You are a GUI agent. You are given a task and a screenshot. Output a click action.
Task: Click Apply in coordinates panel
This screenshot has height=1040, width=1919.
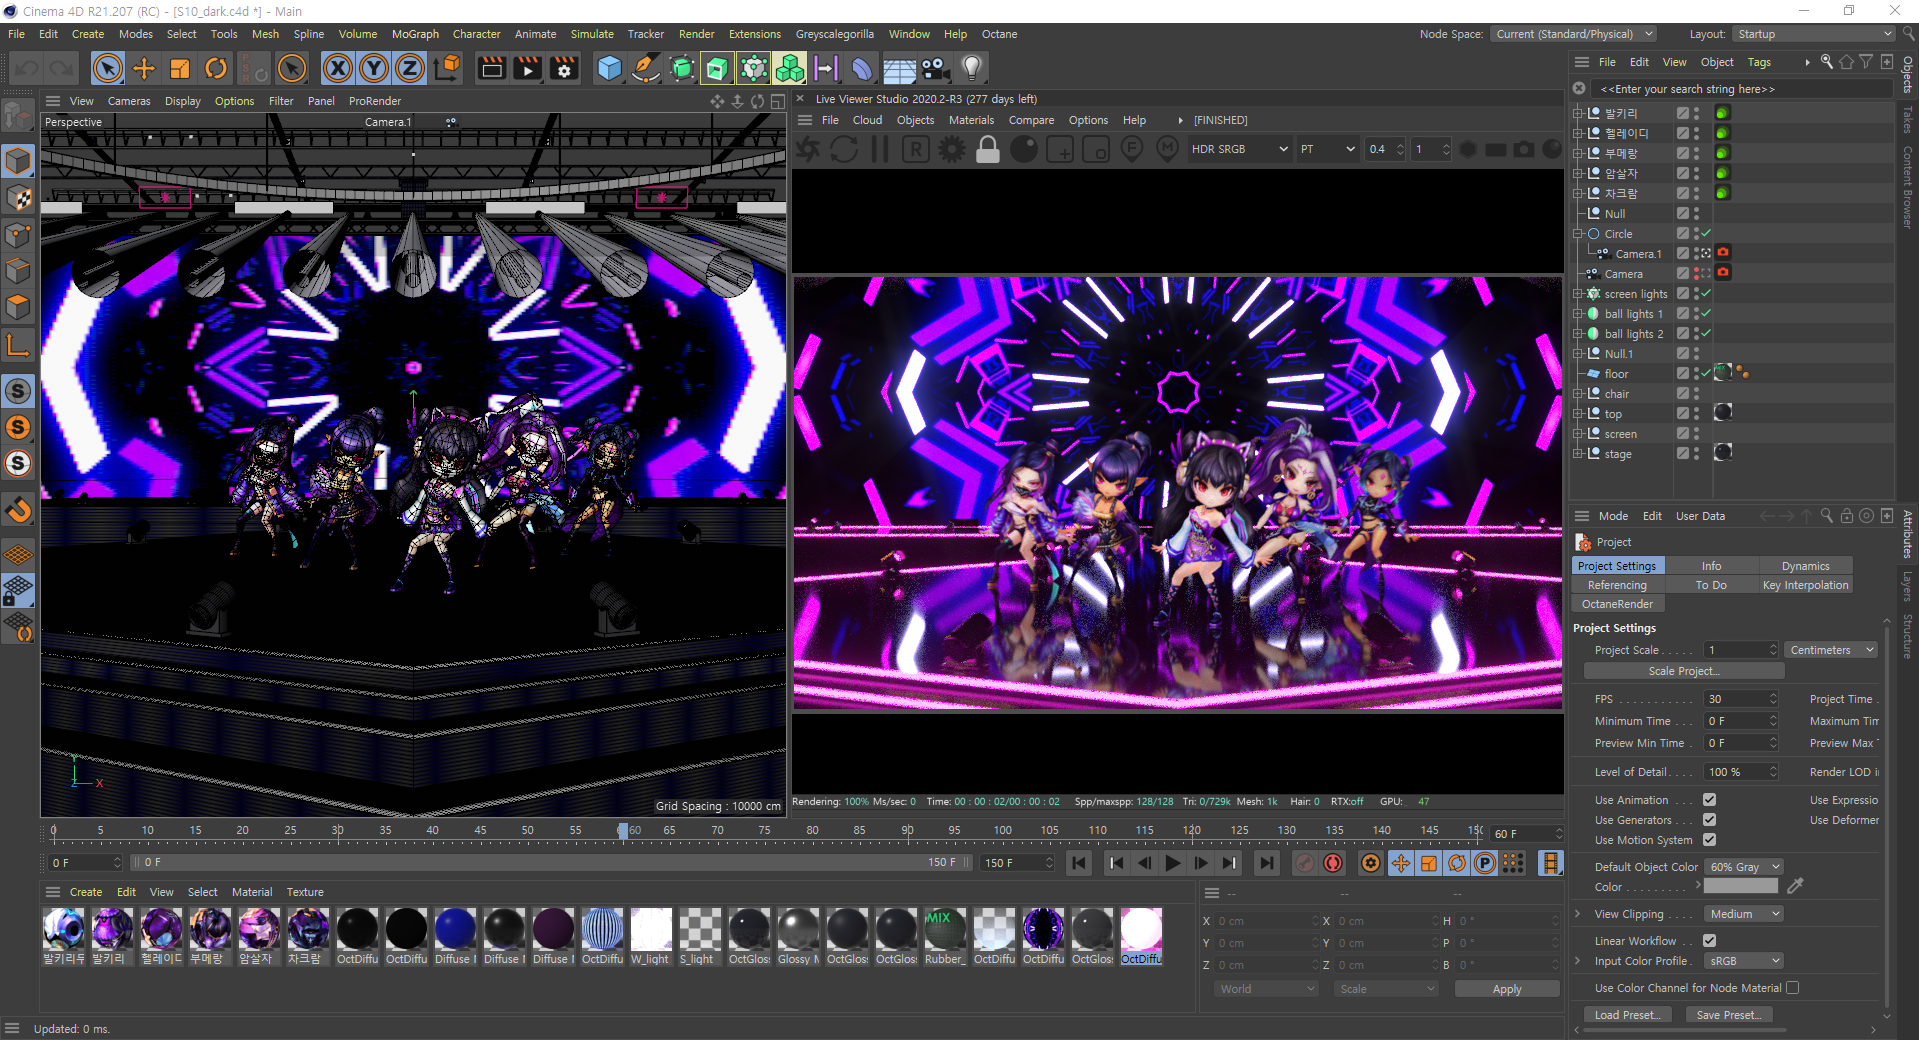pos(1507,989)
